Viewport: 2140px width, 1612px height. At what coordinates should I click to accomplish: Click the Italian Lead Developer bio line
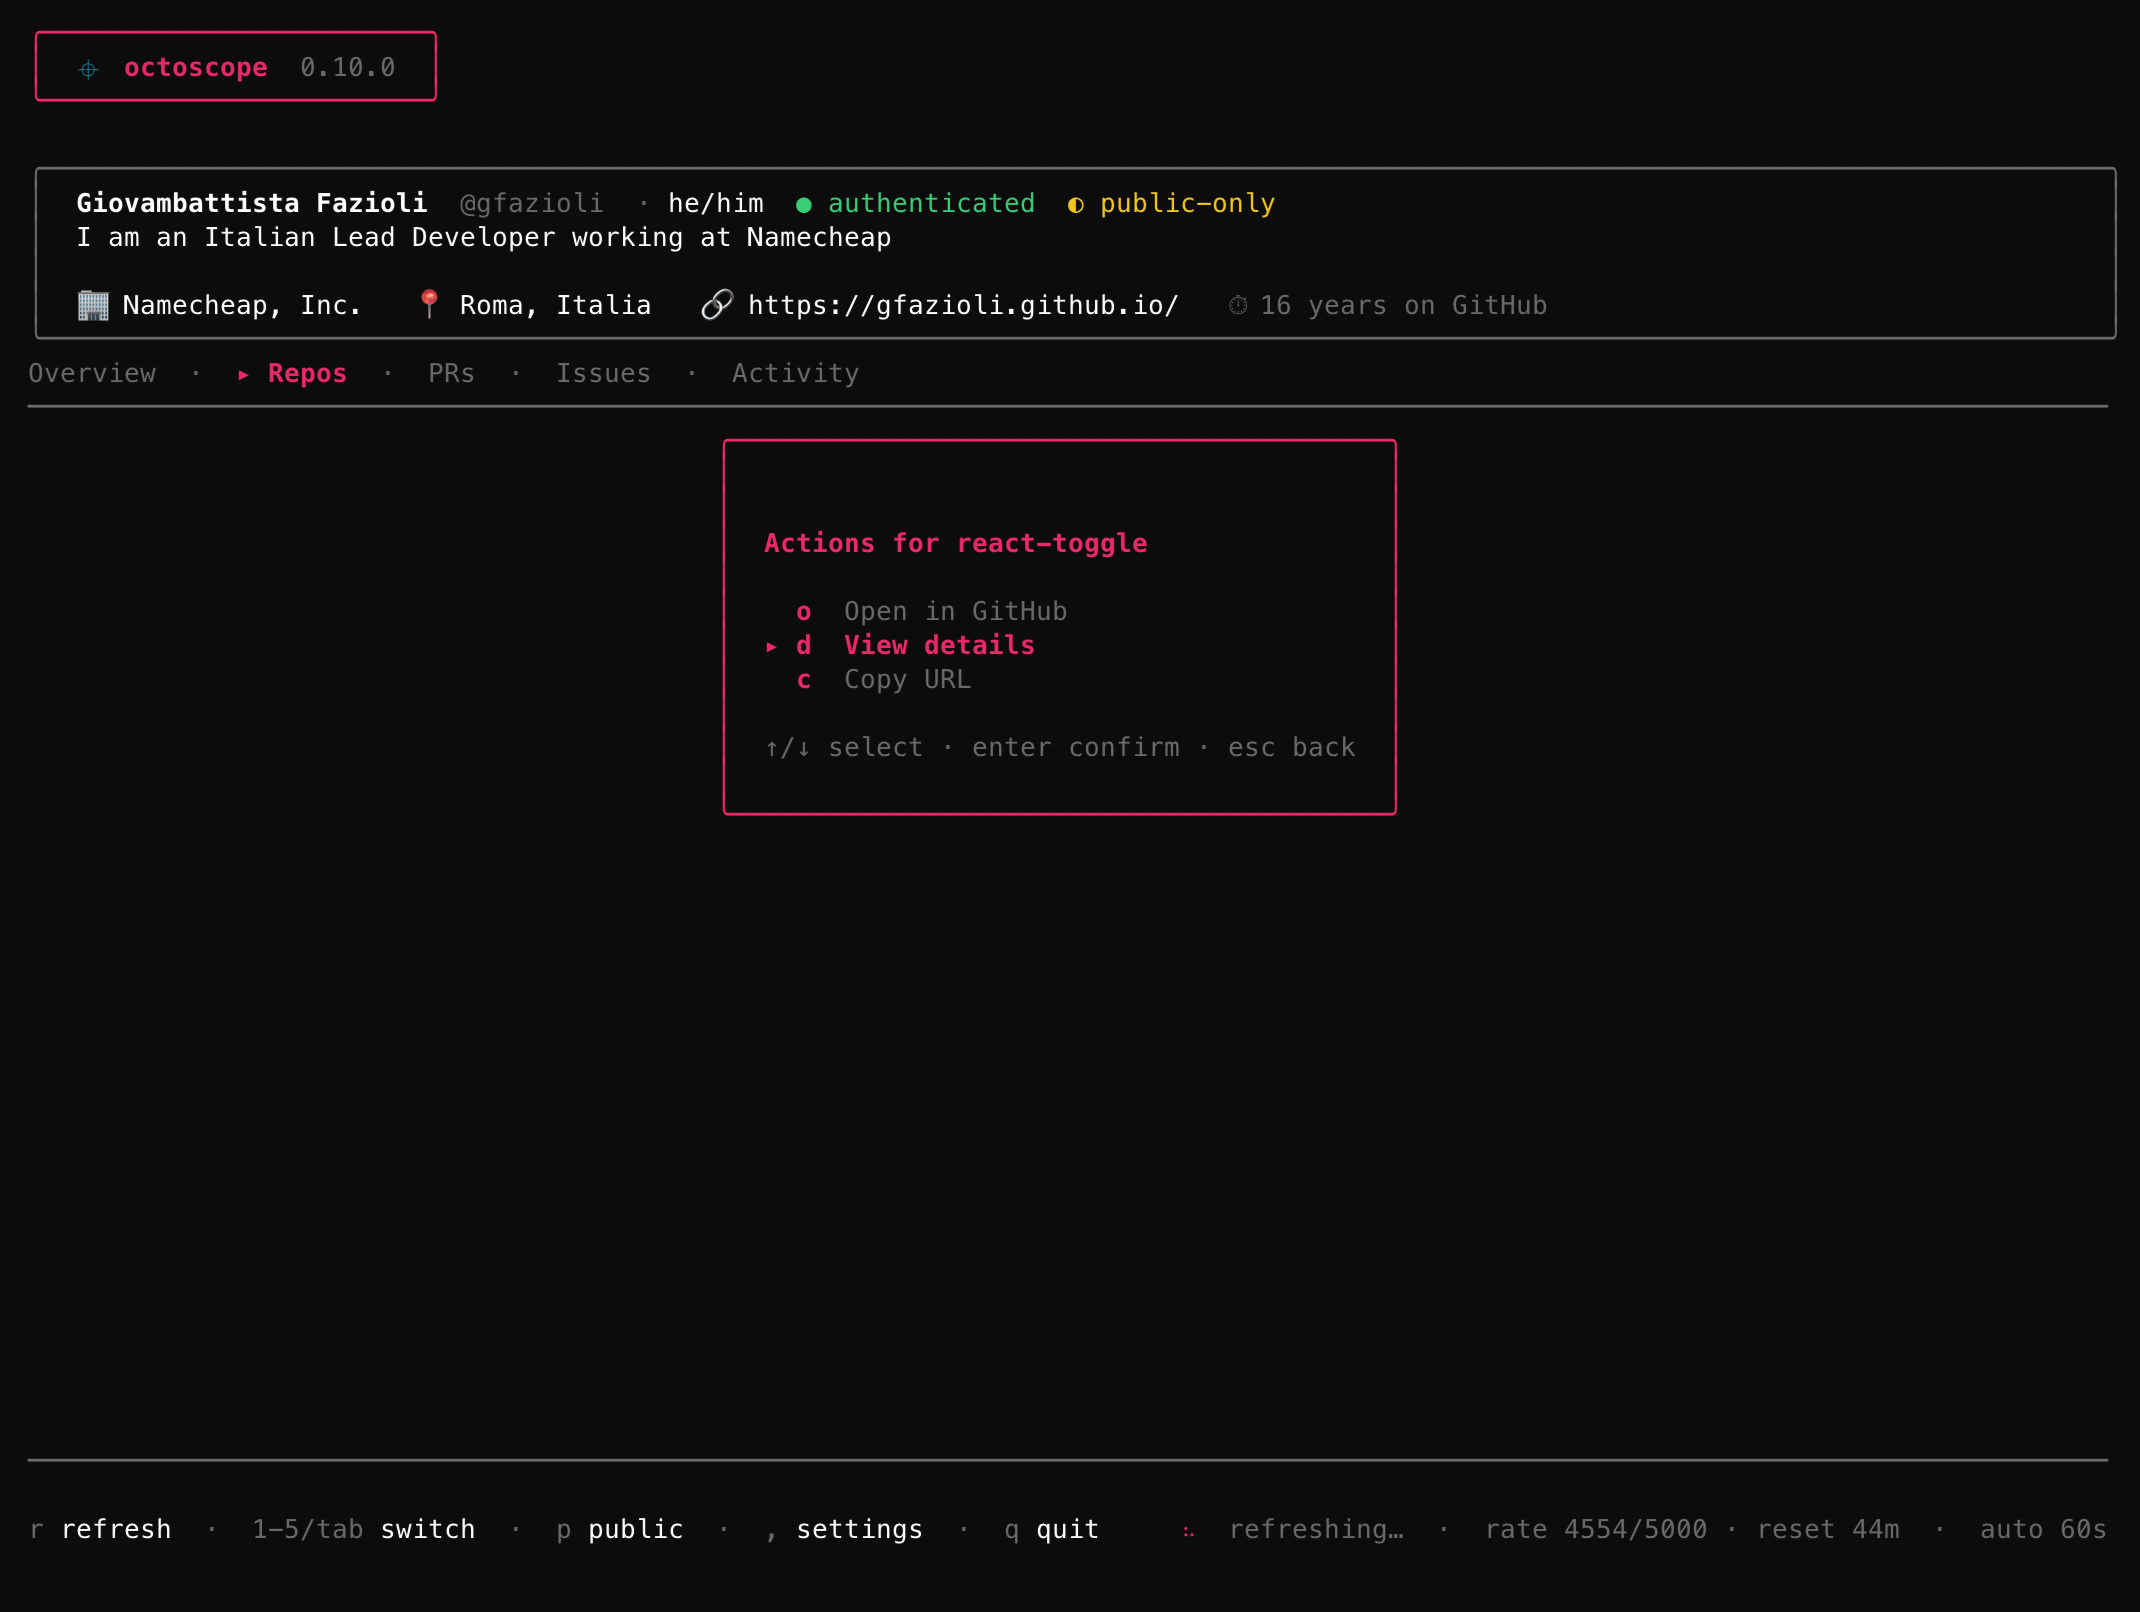point(483,237)
